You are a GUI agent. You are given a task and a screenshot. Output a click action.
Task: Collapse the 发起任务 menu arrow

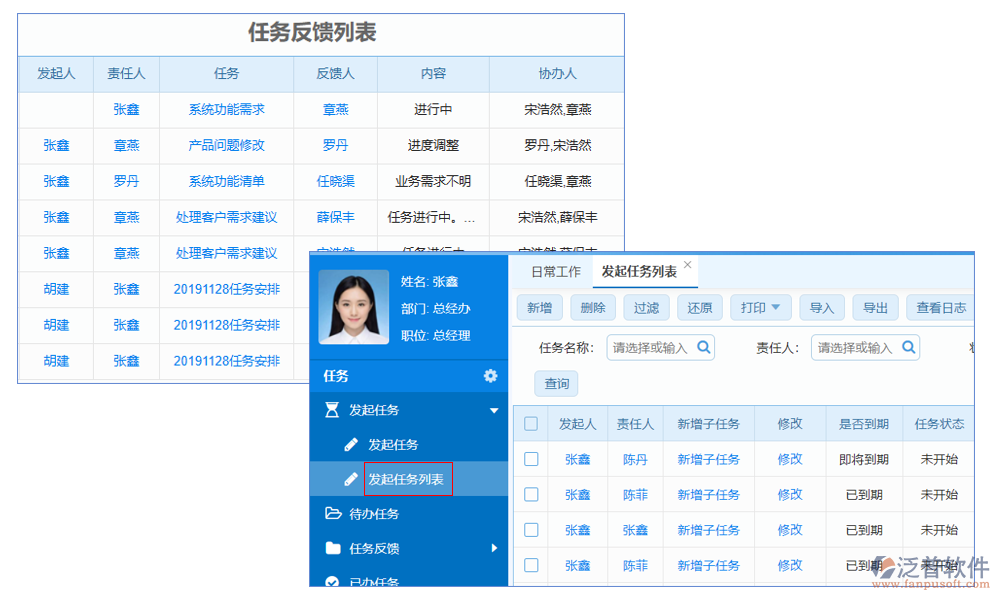[x=493, y=410]
